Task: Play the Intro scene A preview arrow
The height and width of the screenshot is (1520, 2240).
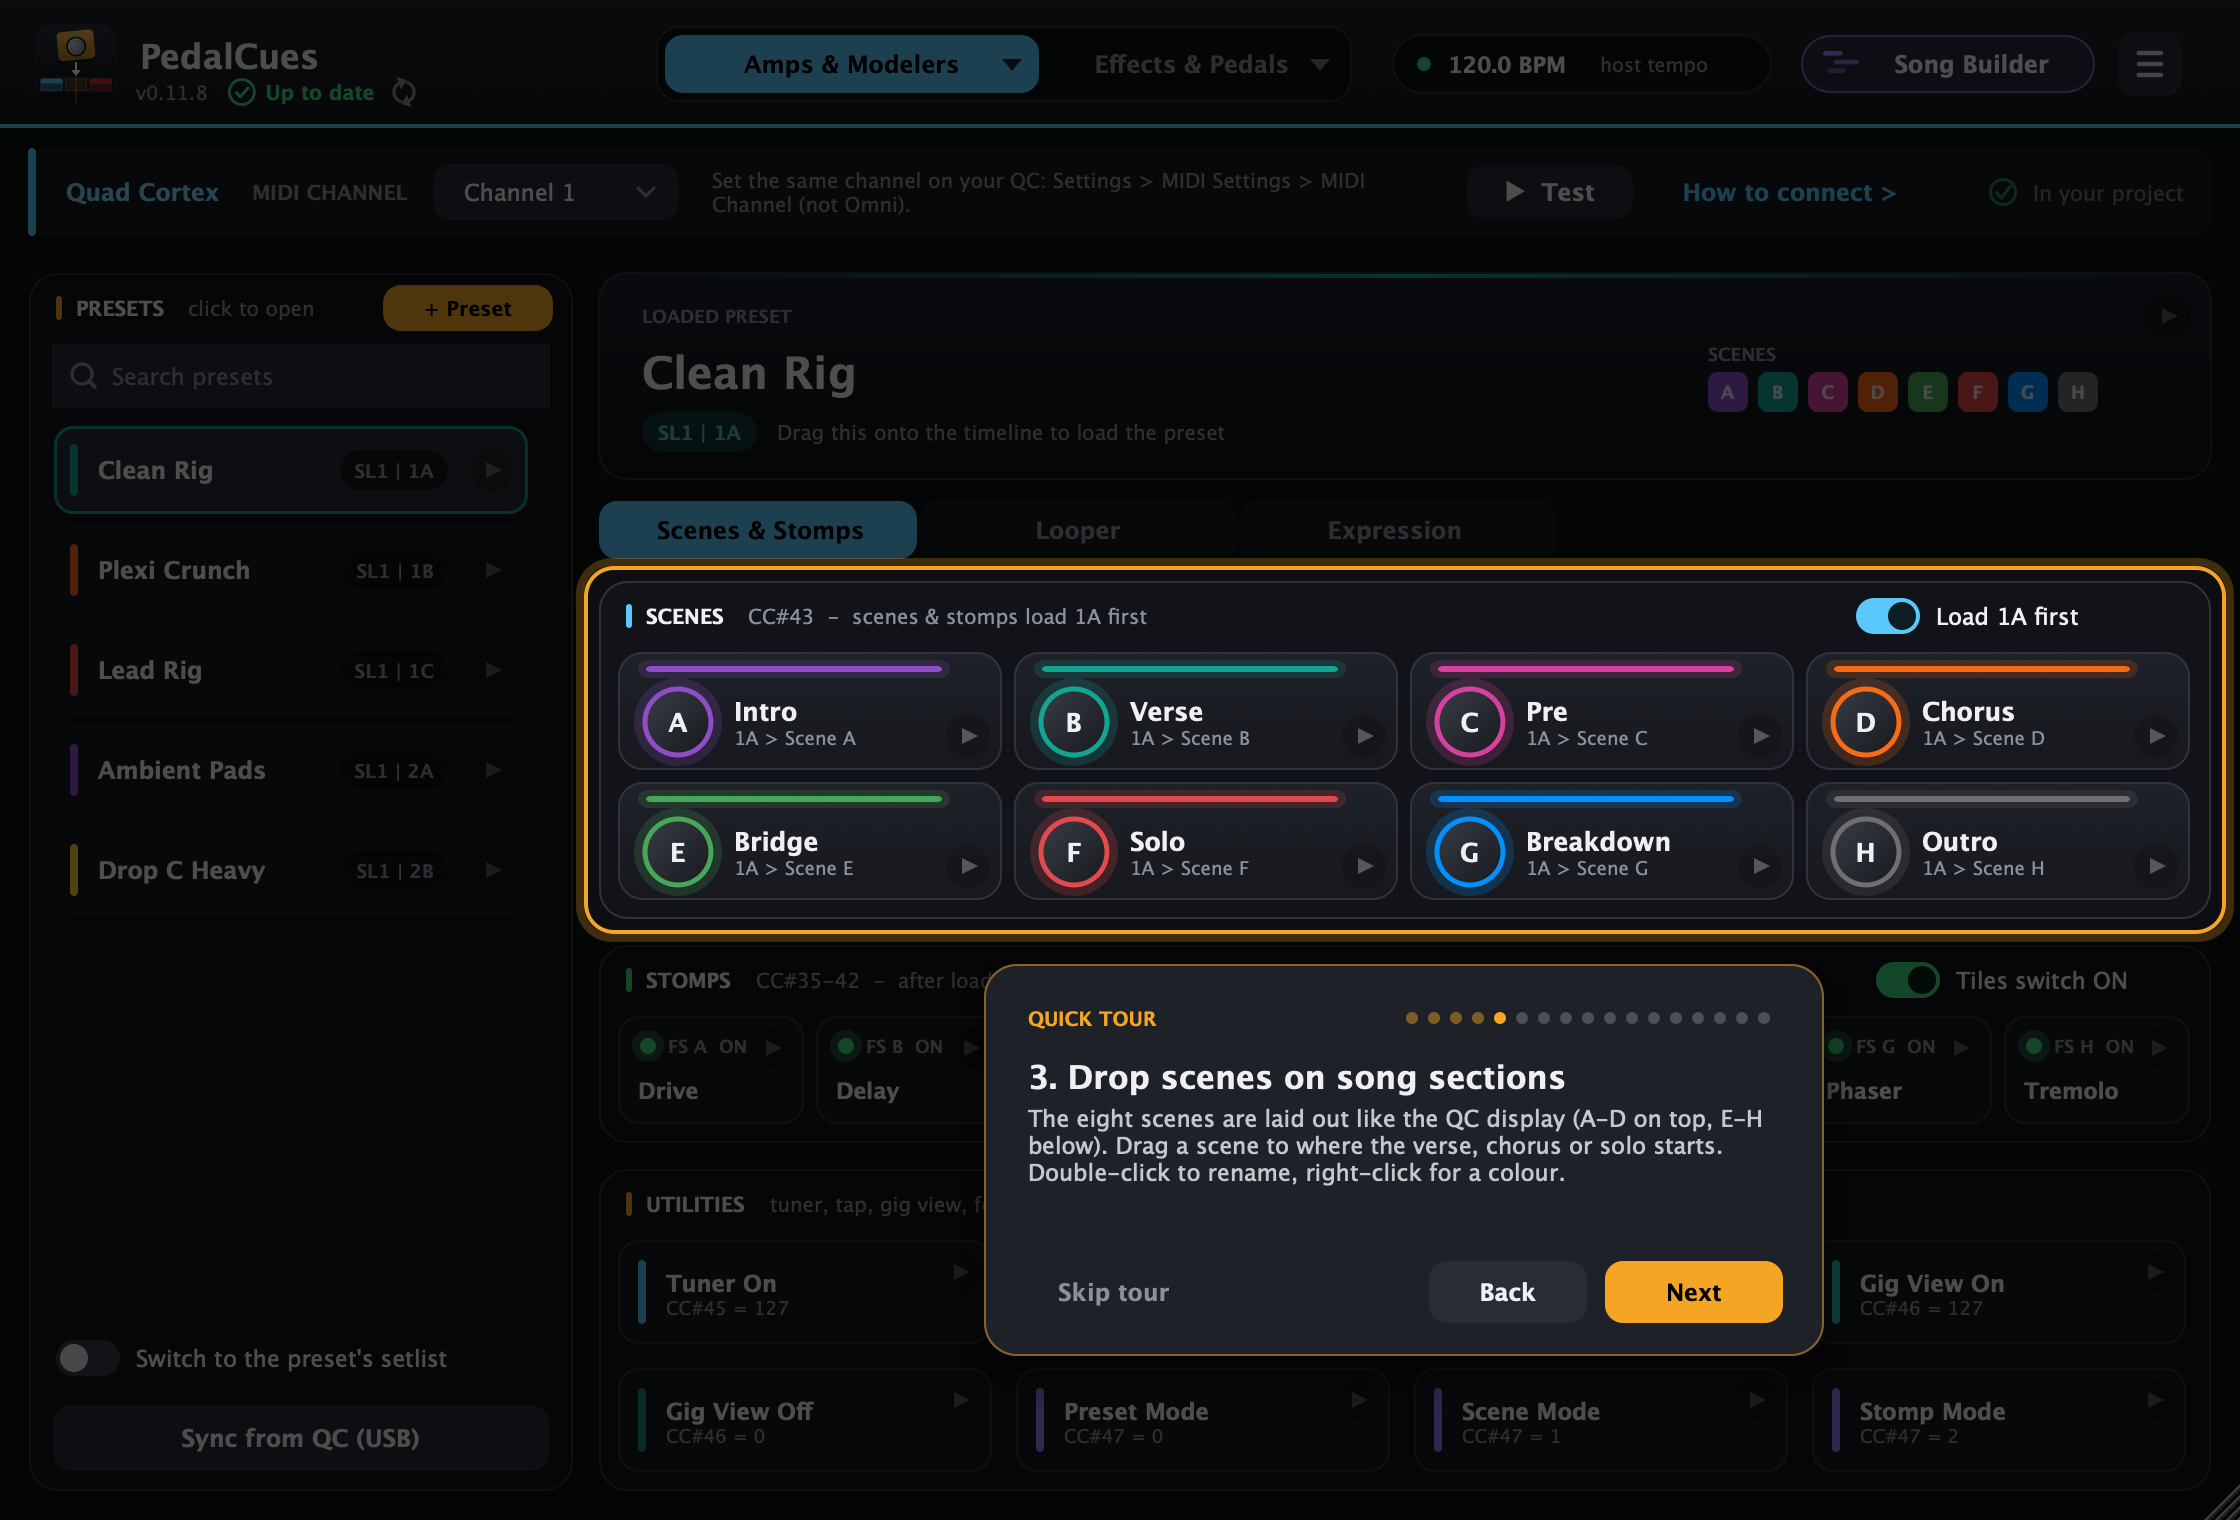Action: [x=968, y=736]
